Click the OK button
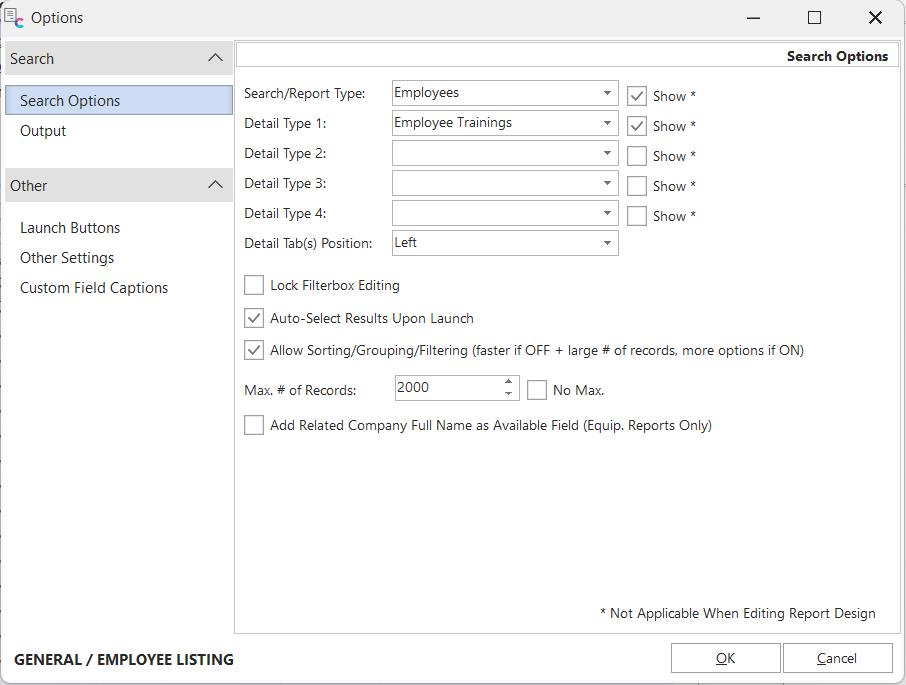This screenshot has width=906, height=685. pyautogui.click(x=725, y=658)
